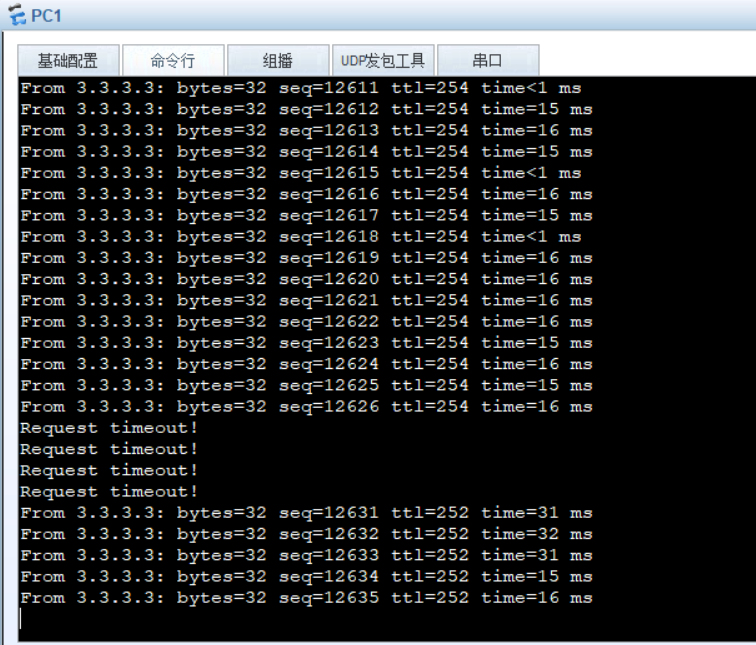Click the ping reply line seq=12611
The image size is (756, 645).
301,88
